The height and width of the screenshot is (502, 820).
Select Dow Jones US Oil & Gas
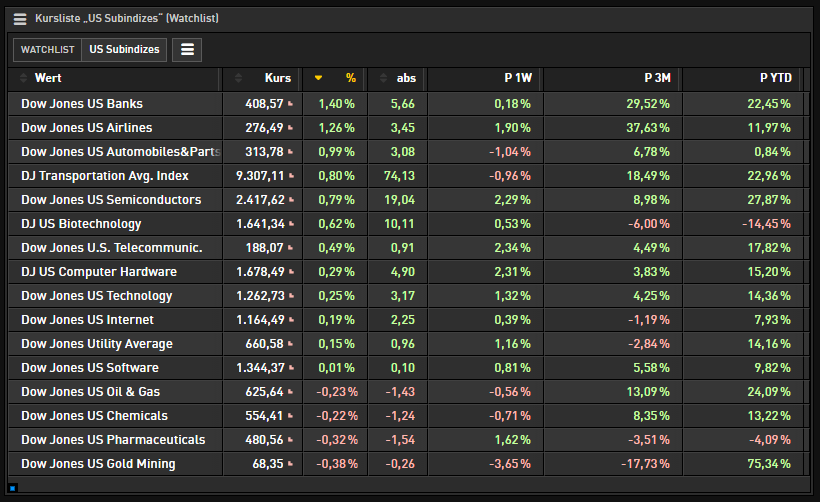[90, 393]
